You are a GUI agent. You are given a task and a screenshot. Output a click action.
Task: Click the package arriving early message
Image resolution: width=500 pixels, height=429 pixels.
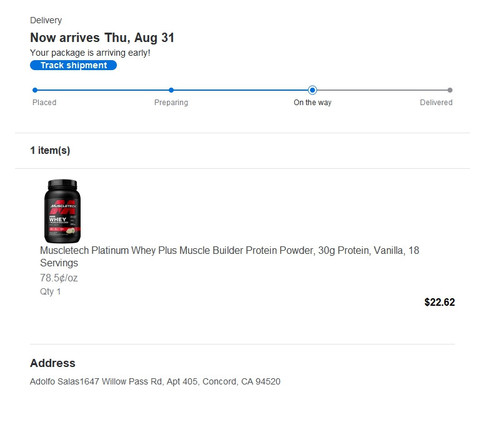tap(90, 53)
